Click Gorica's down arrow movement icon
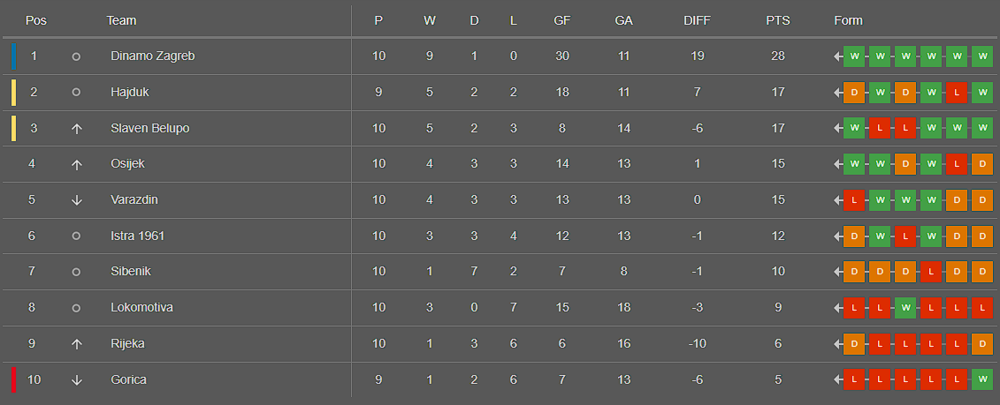Screen dimensions: 1000x405 point(76,380)
